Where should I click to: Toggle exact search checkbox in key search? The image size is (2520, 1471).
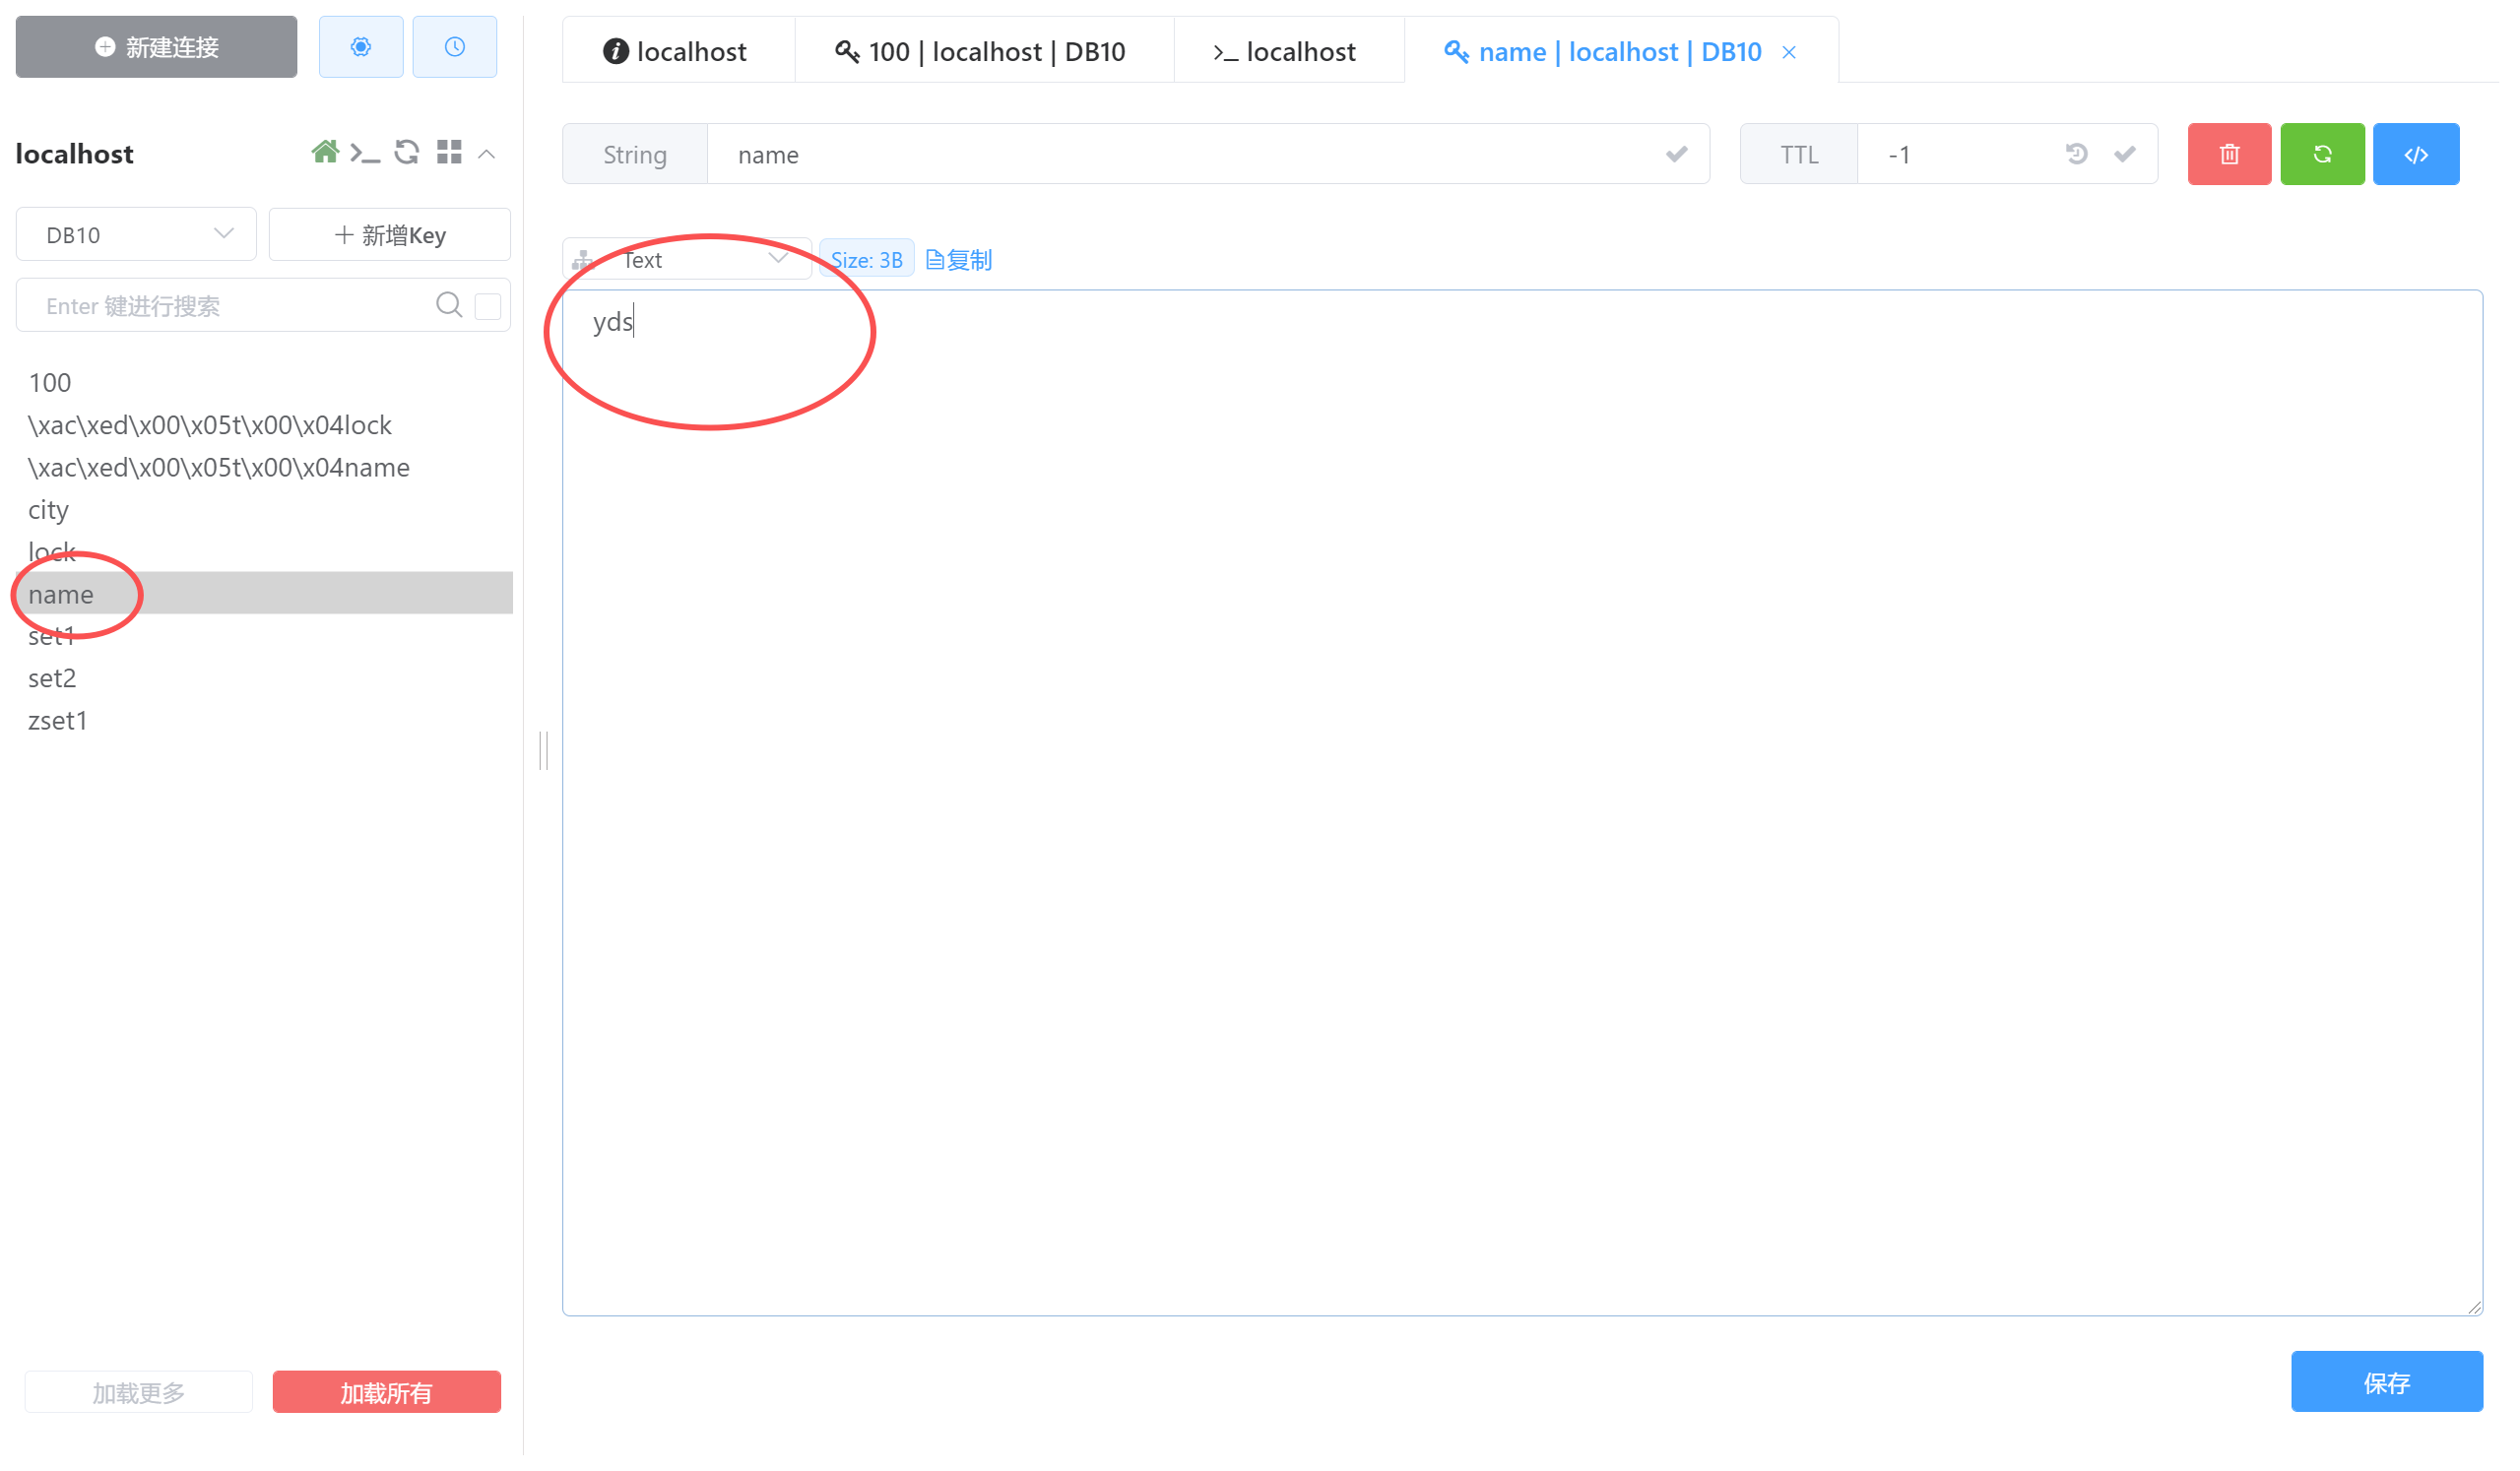tap(488, 306)
